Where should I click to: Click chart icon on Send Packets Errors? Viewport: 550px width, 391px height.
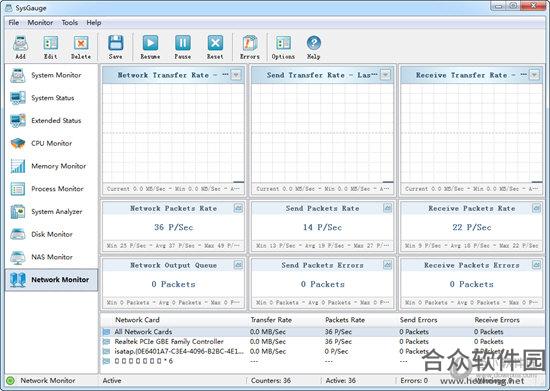(387, 265)
